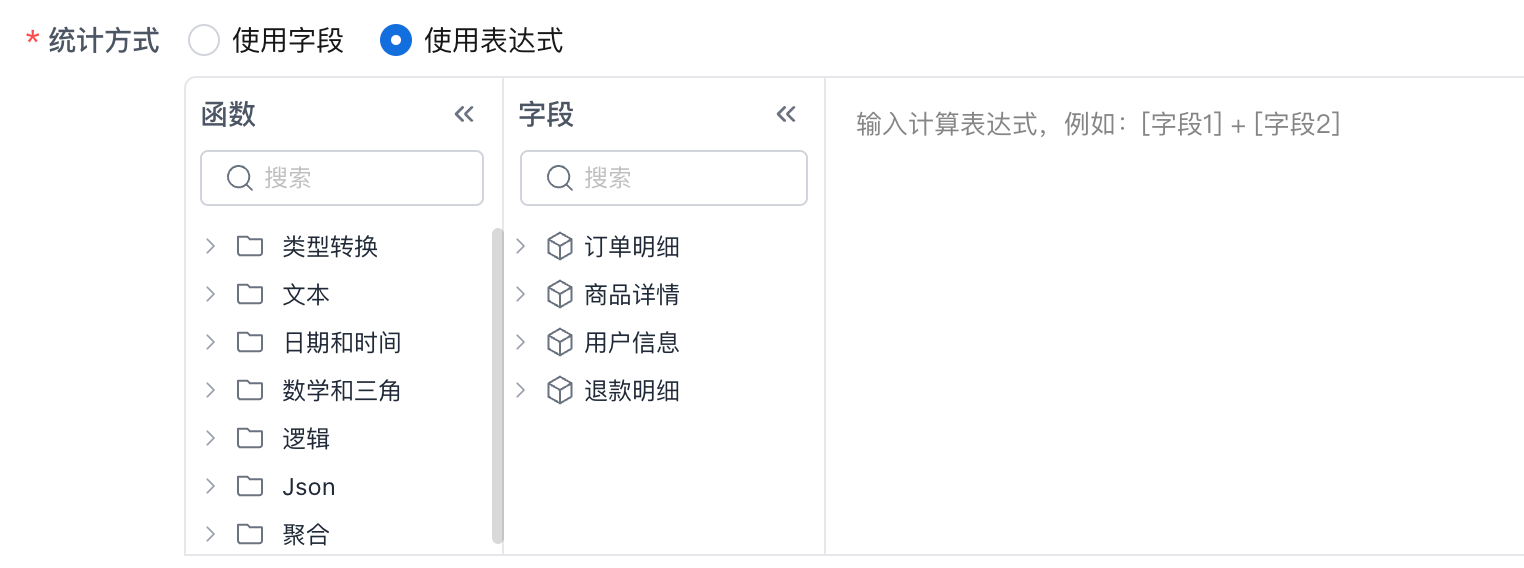Image resolution: width=1524 pixels, height=568 pixels.
Task: Click the 日期和时间 folder icon
Action: pyautogui.click(x=250, y=342)
